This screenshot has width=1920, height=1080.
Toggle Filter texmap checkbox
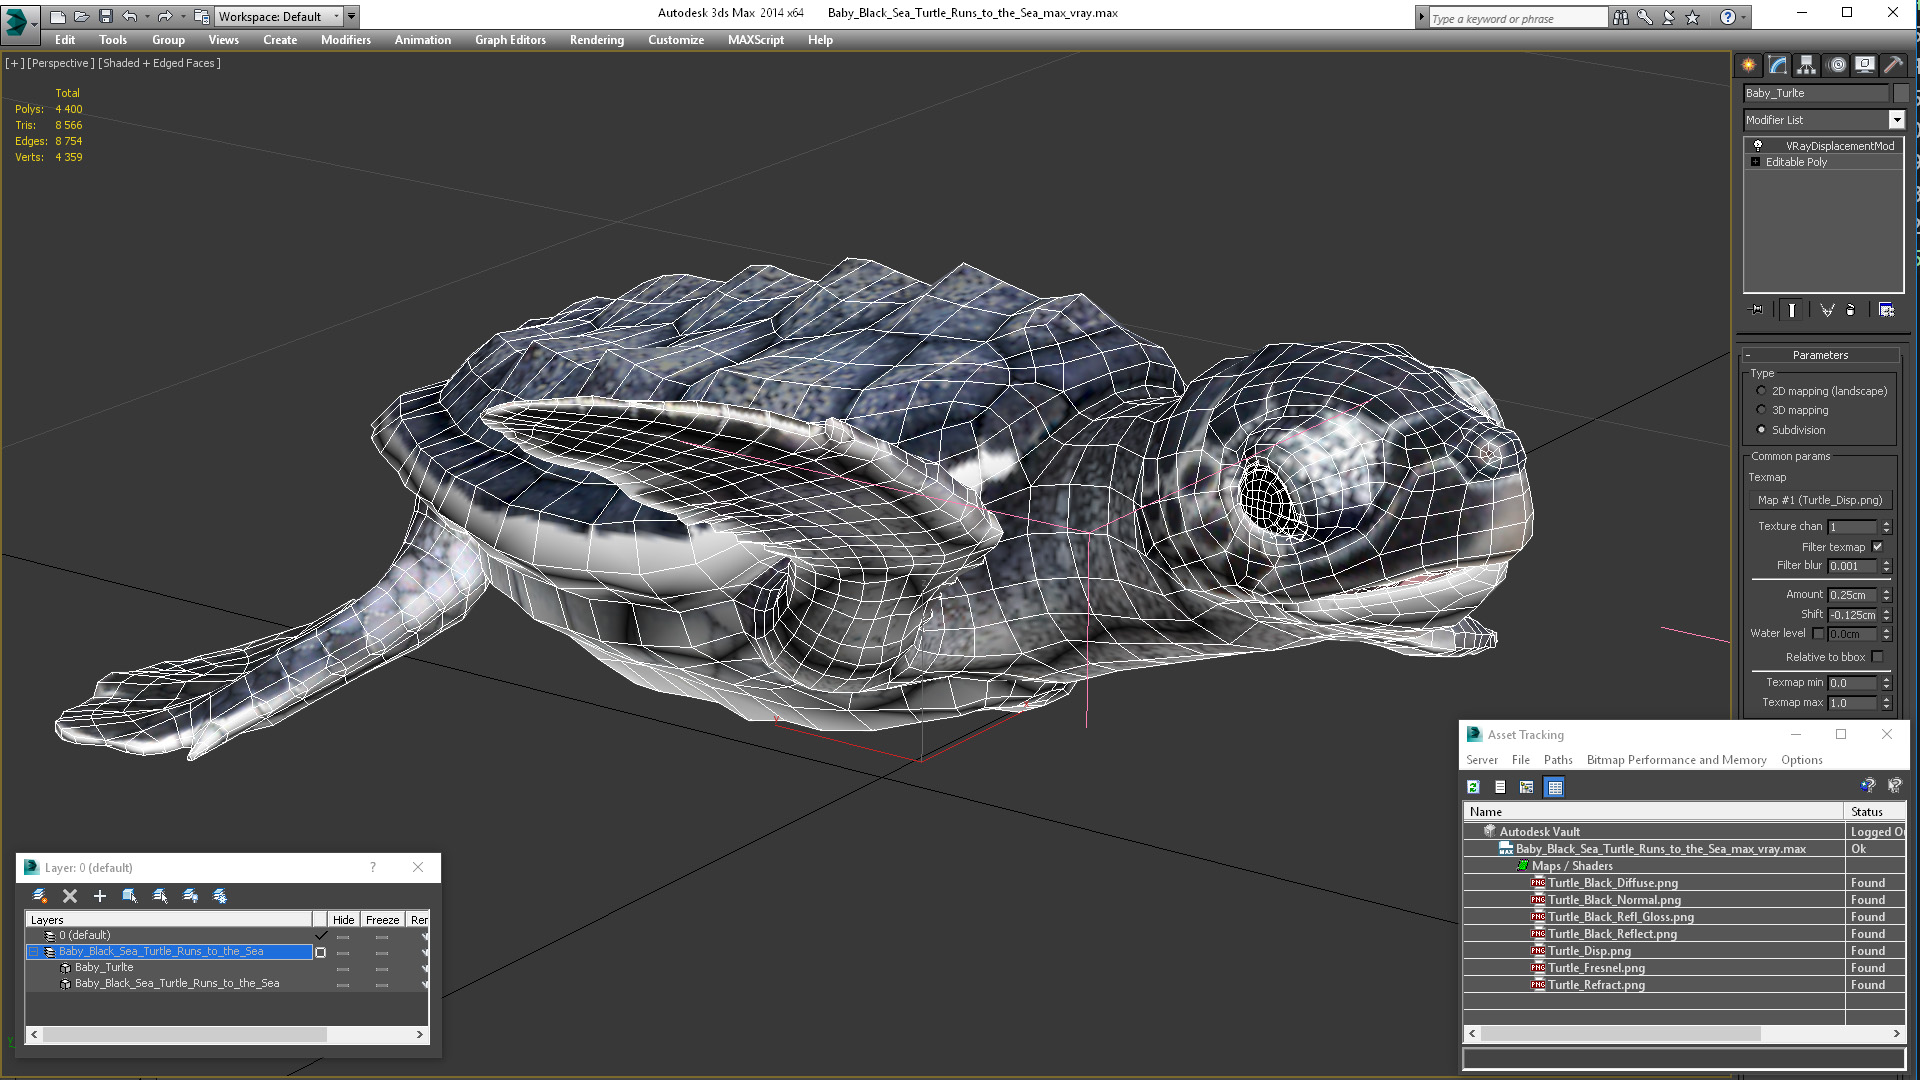coord(1877,547)
